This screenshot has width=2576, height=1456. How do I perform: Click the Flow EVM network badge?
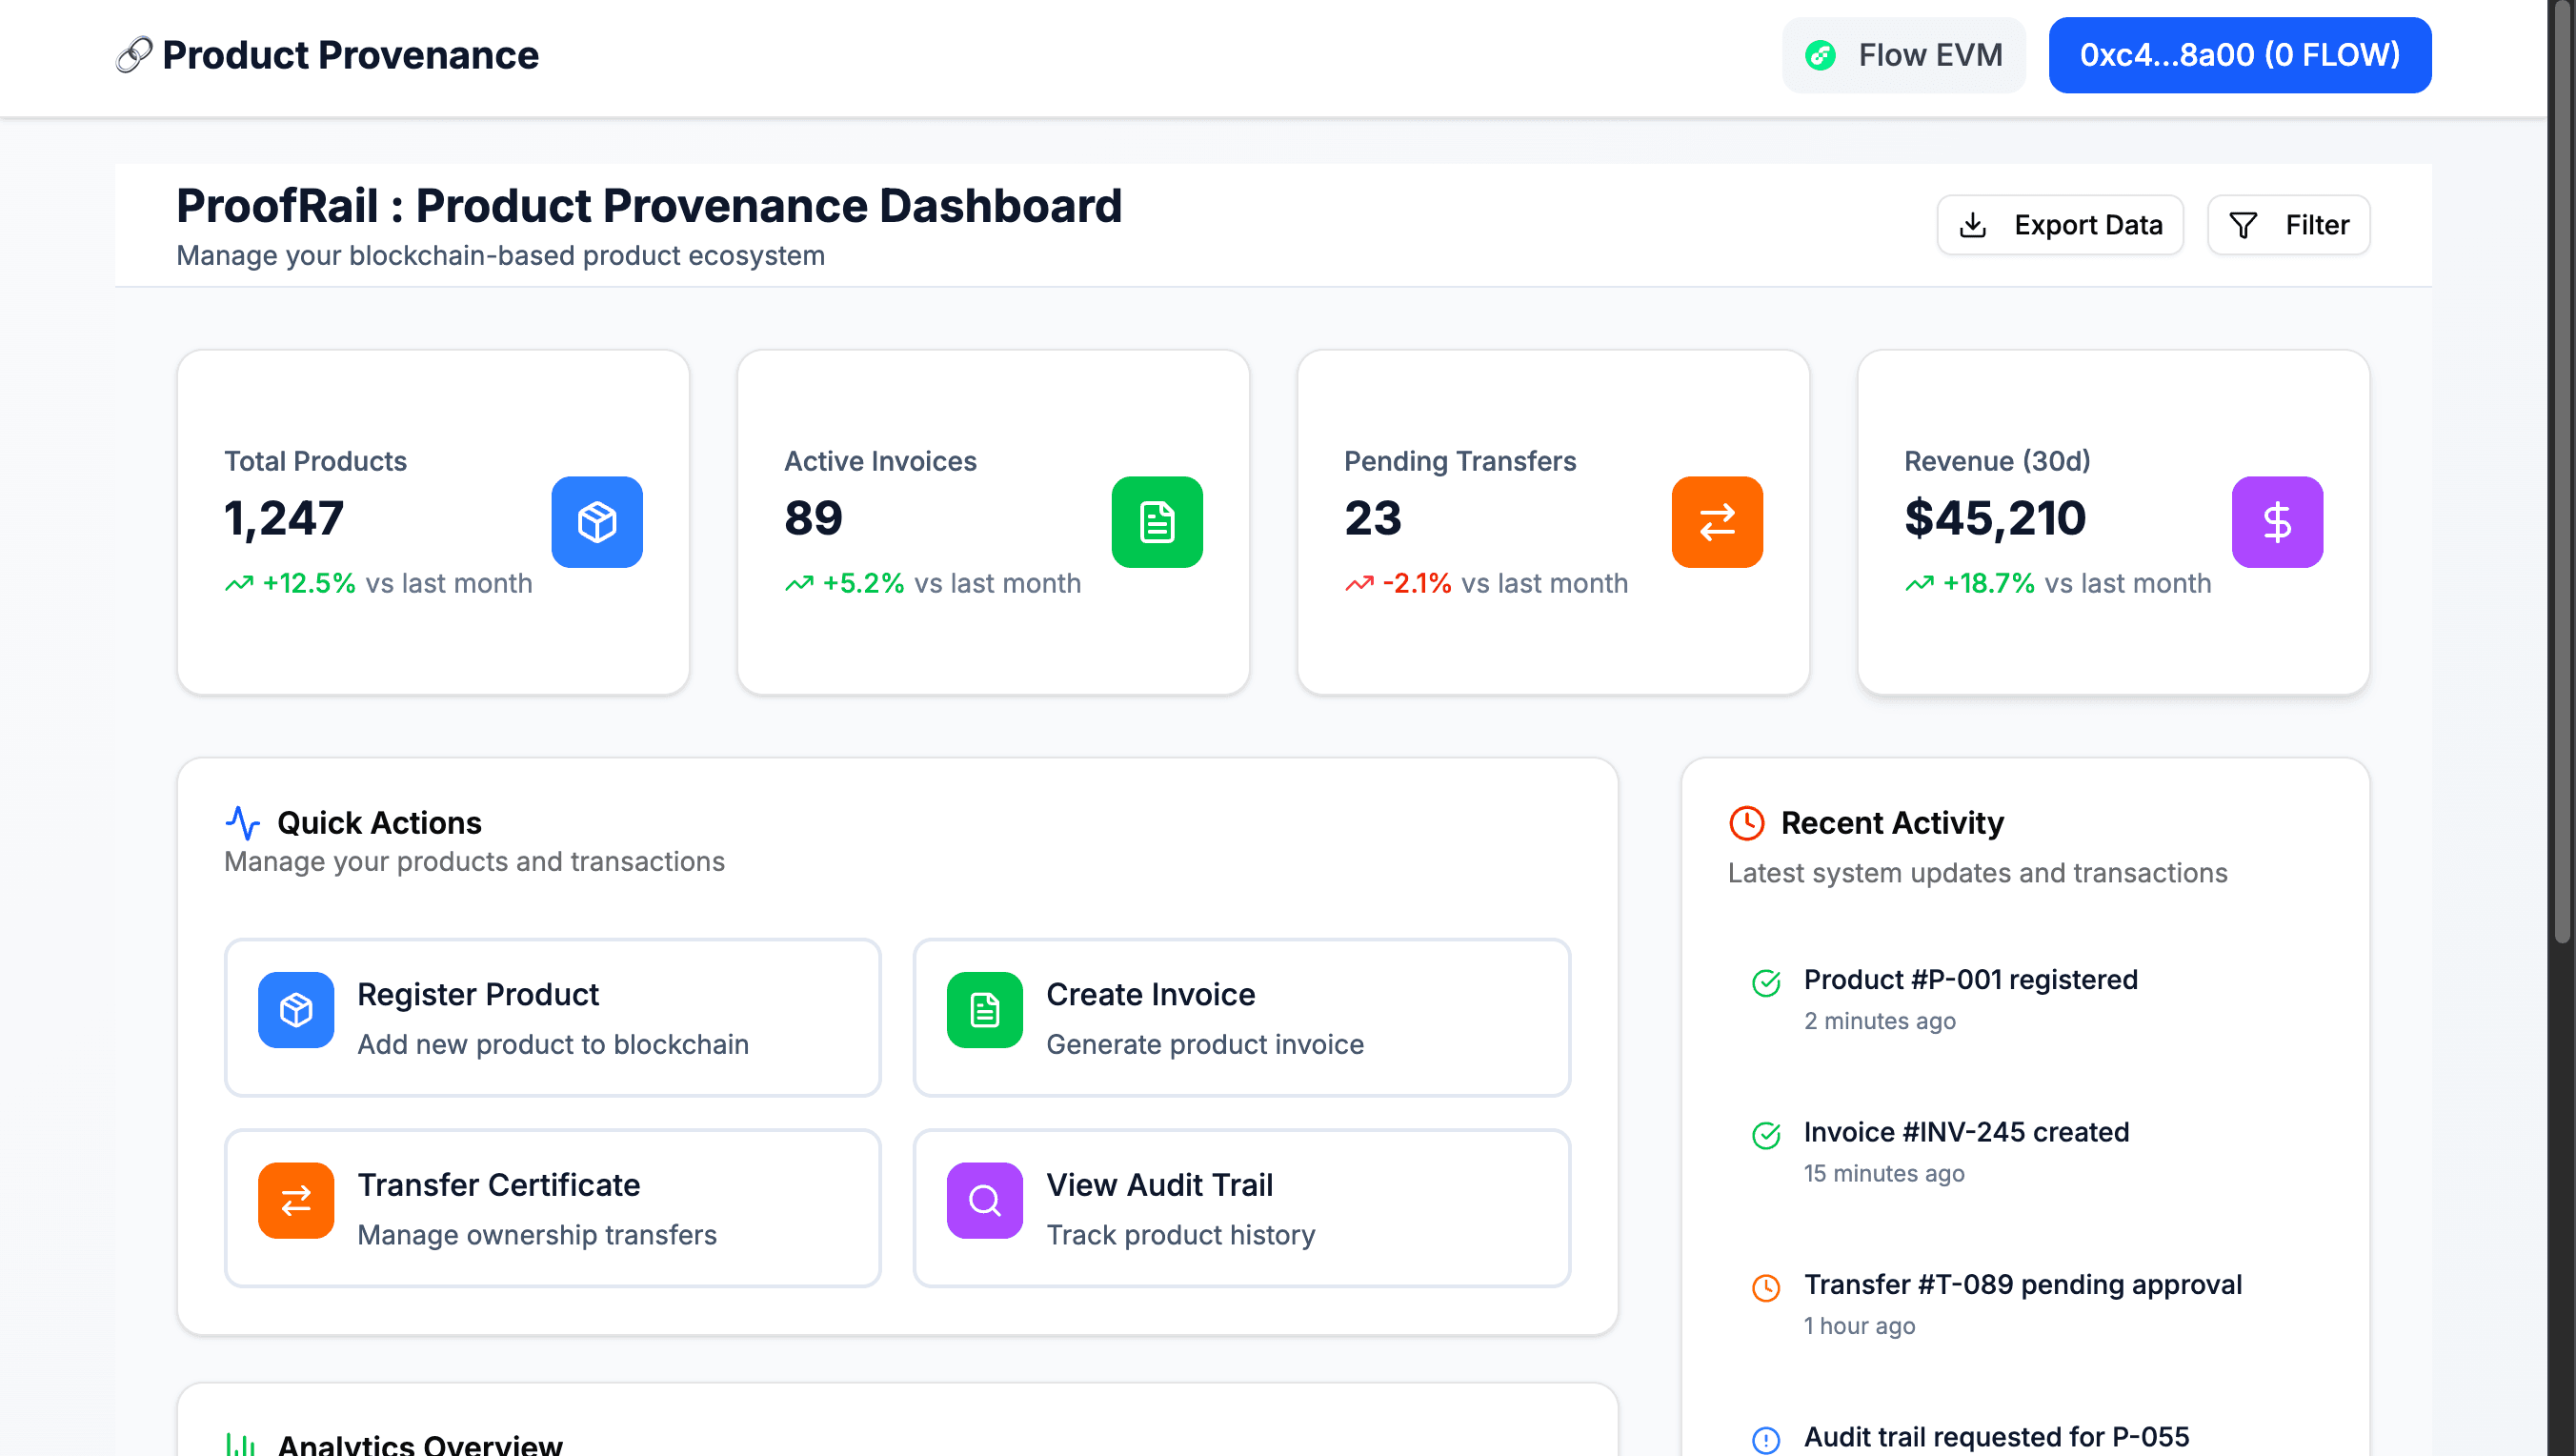pos(1903,55)
